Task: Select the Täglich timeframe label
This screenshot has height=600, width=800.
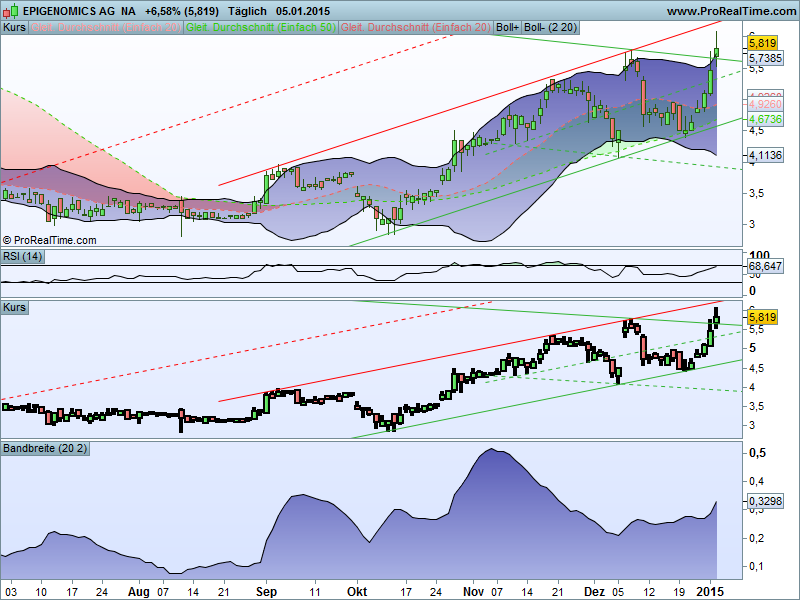Action: [247, 11]
